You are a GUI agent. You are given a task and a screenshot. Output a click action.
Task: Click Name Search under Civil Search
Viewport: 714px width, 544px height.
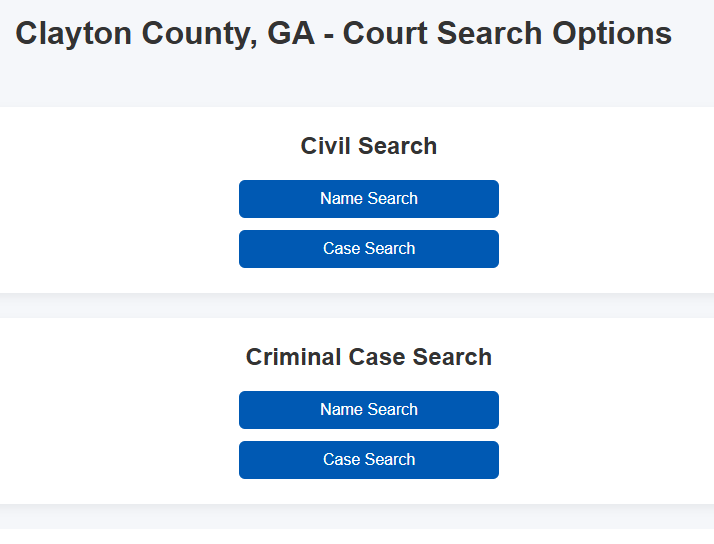point(368,199)
